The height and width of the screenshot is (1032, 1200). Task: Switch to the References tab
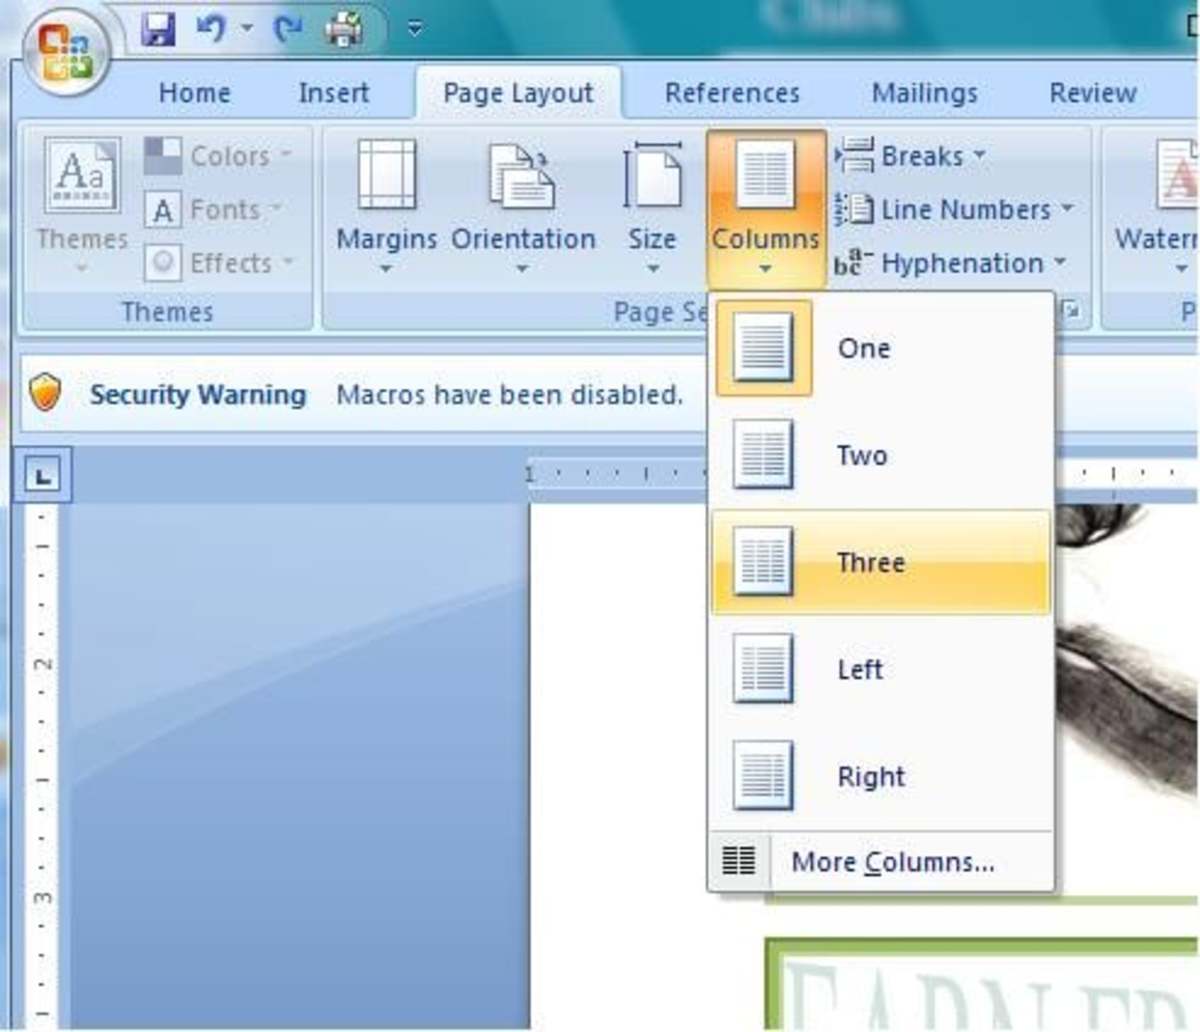coord(732,93)
